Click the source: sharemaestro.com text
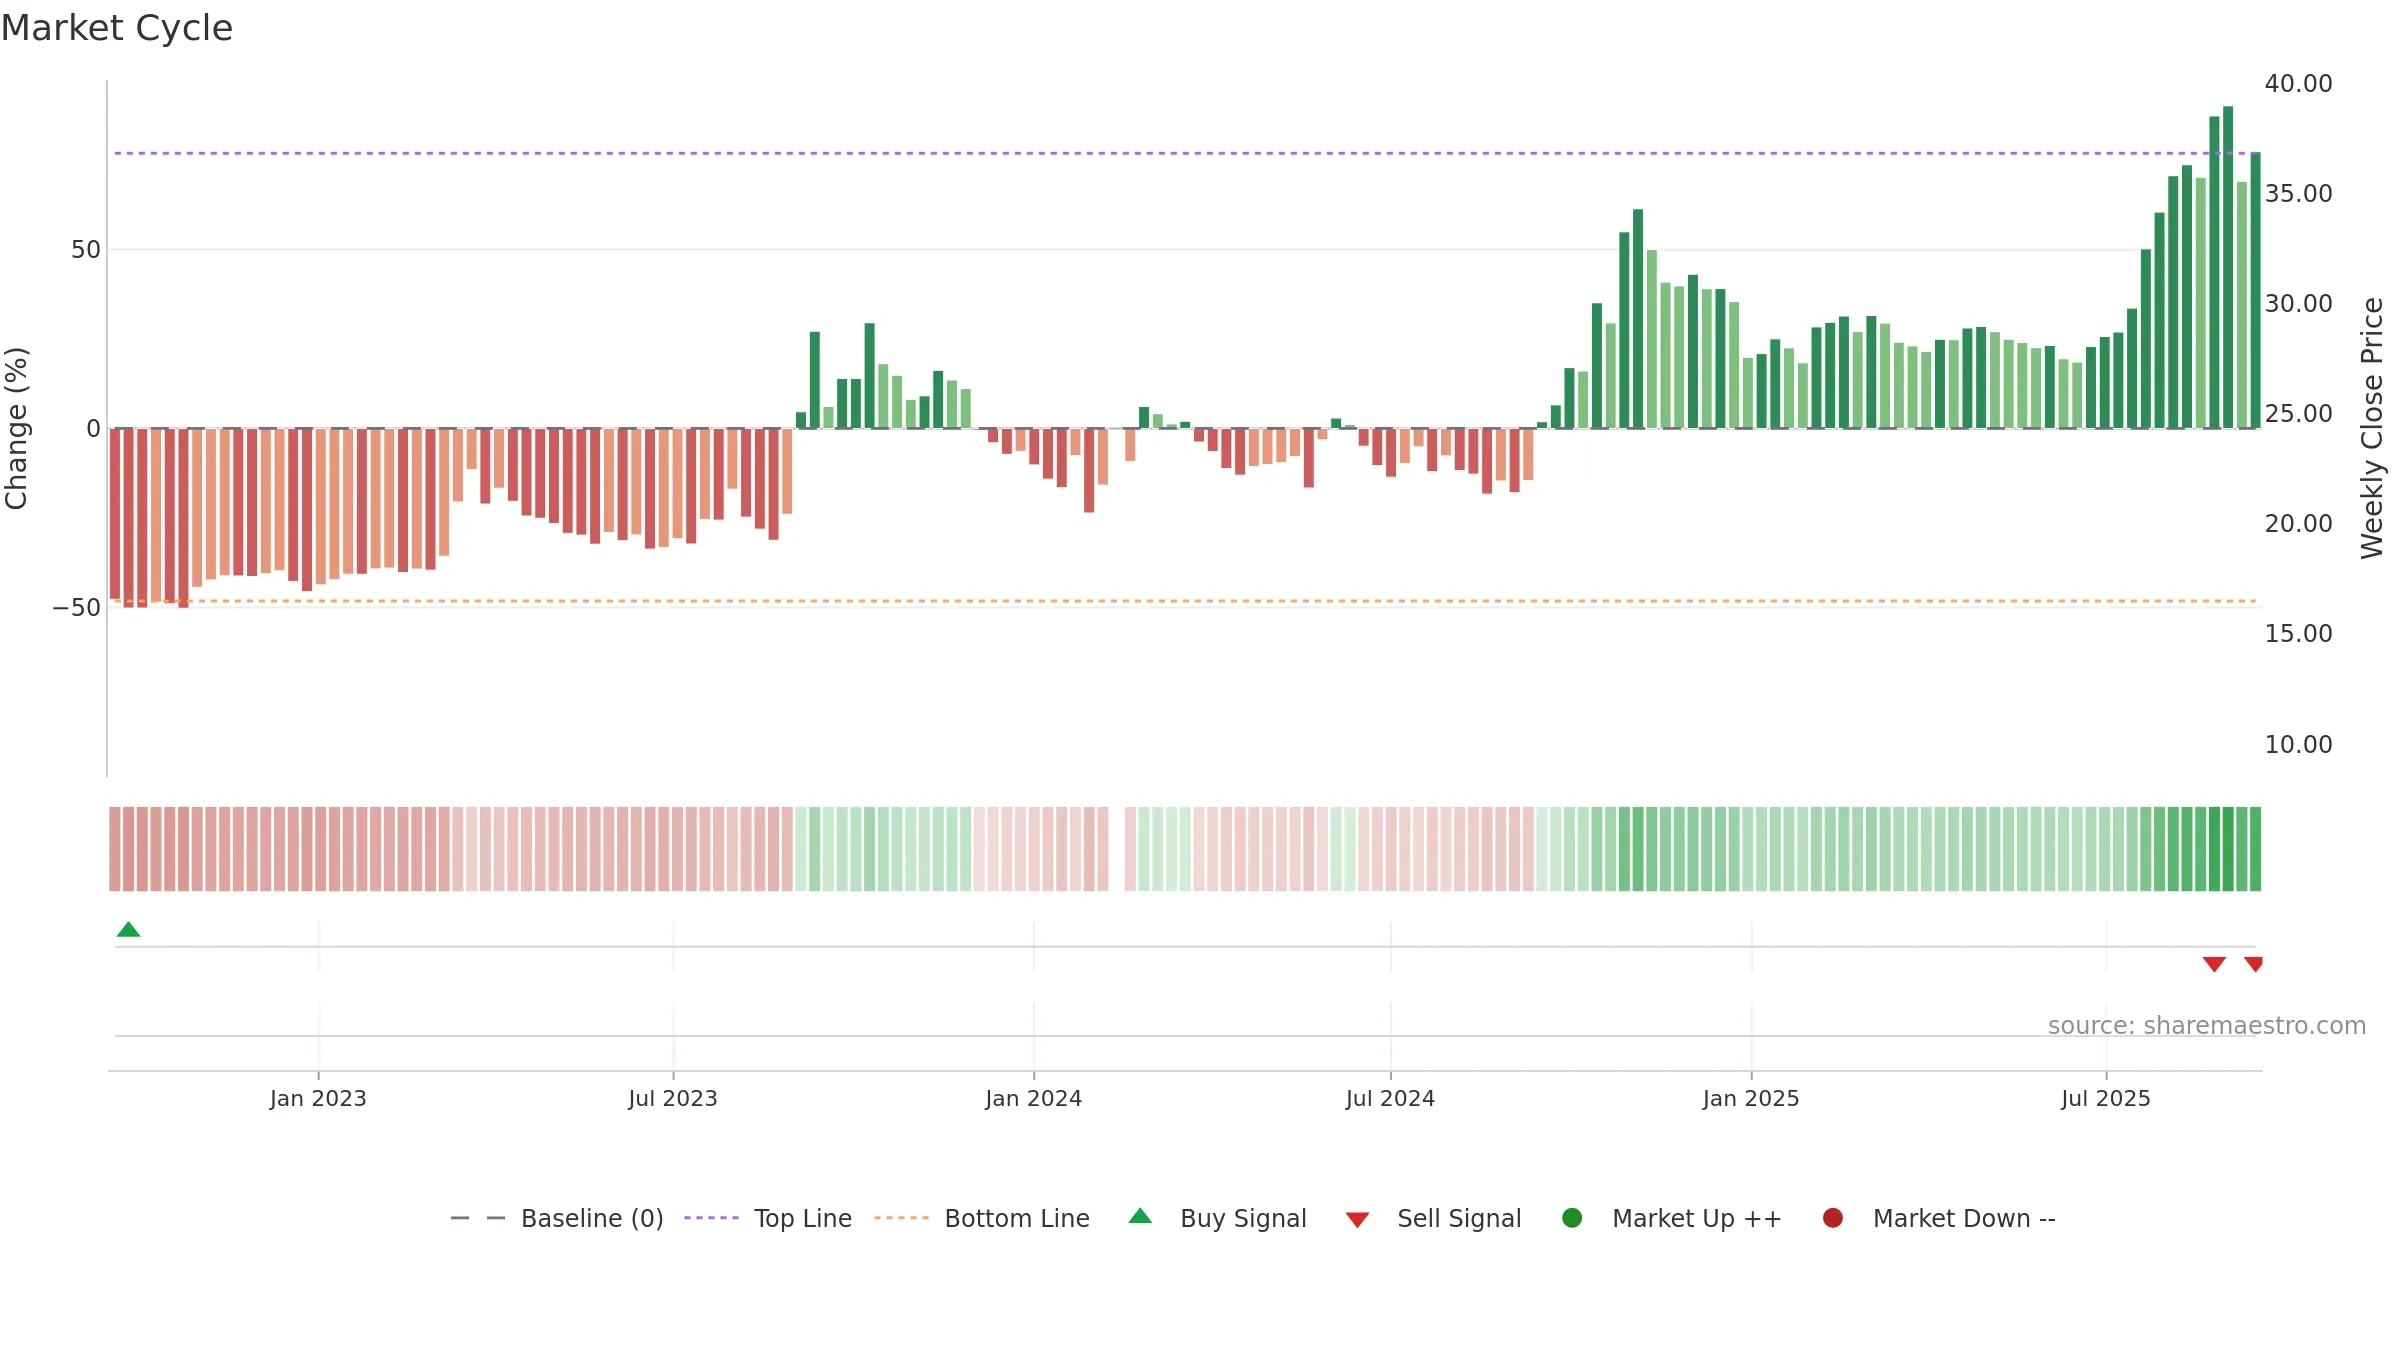Image resolution: width=2400 pixels, height=1350 pixels. click(x=2207, y=1026)
